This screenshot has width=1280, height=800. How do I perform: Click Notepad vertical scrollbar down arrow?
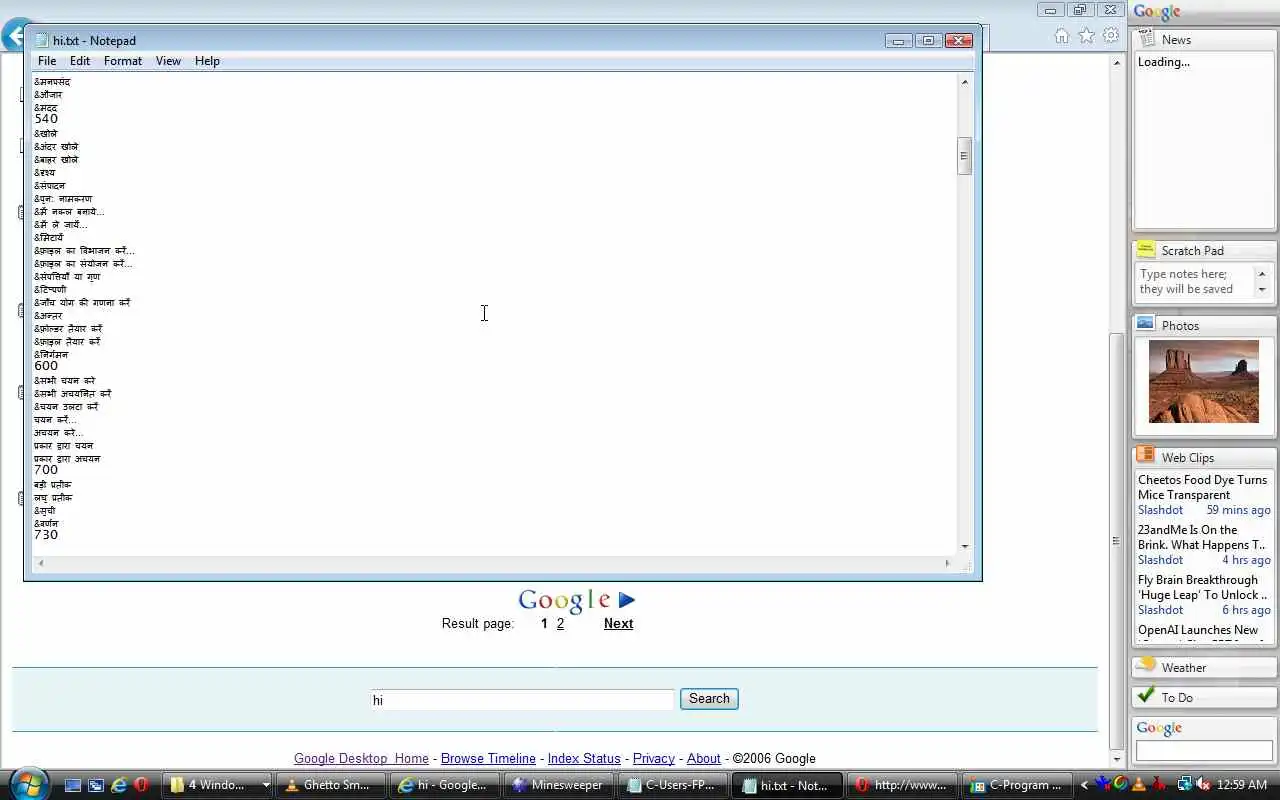tap(965, 546)
